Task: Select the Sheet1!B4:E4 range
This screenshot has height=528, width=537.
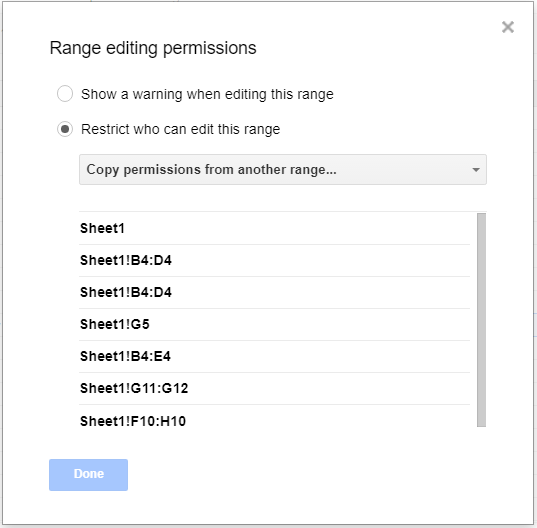Action: pos(274,356)
